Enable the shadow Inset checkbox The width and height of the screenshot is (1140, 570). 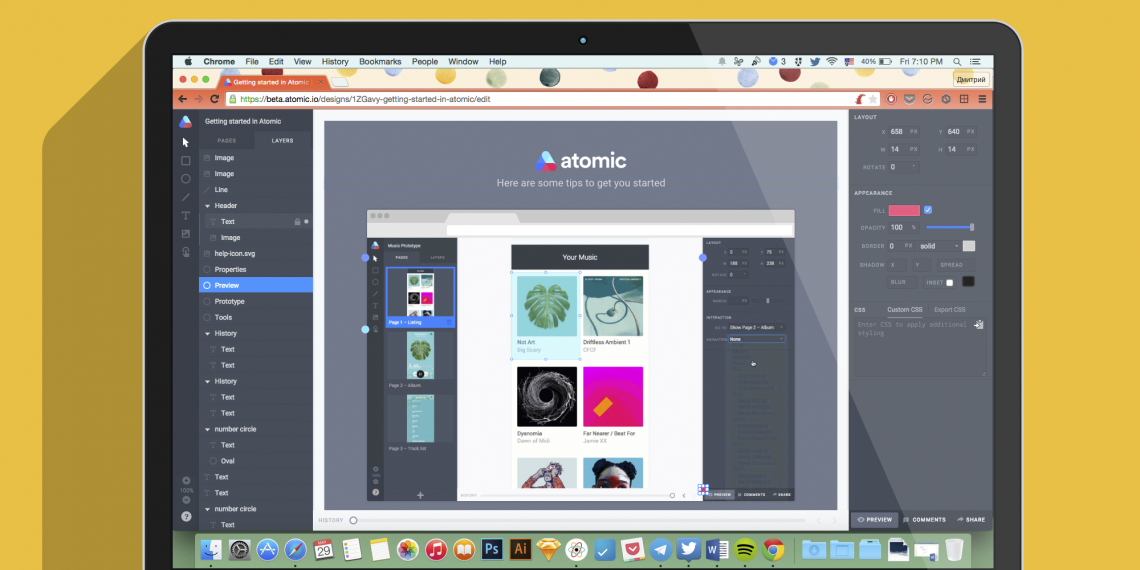950,282
